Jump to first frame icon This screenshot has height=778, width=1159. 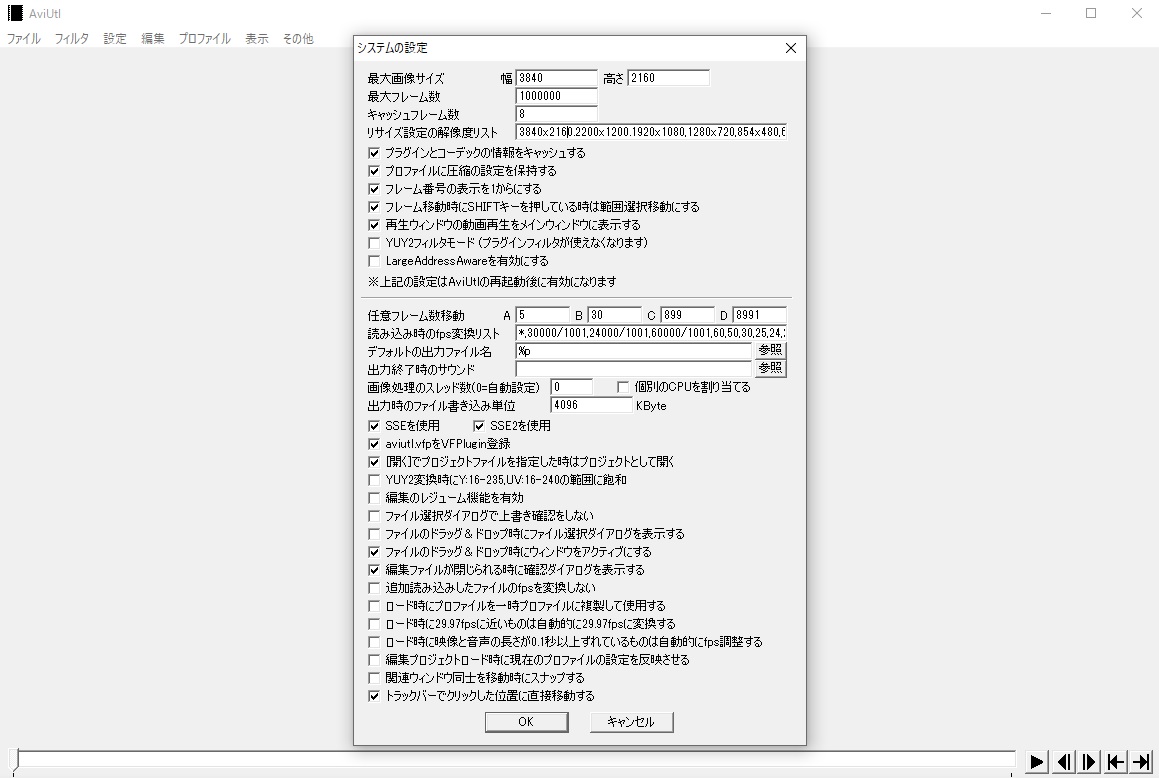click(x=1116, y=762)
